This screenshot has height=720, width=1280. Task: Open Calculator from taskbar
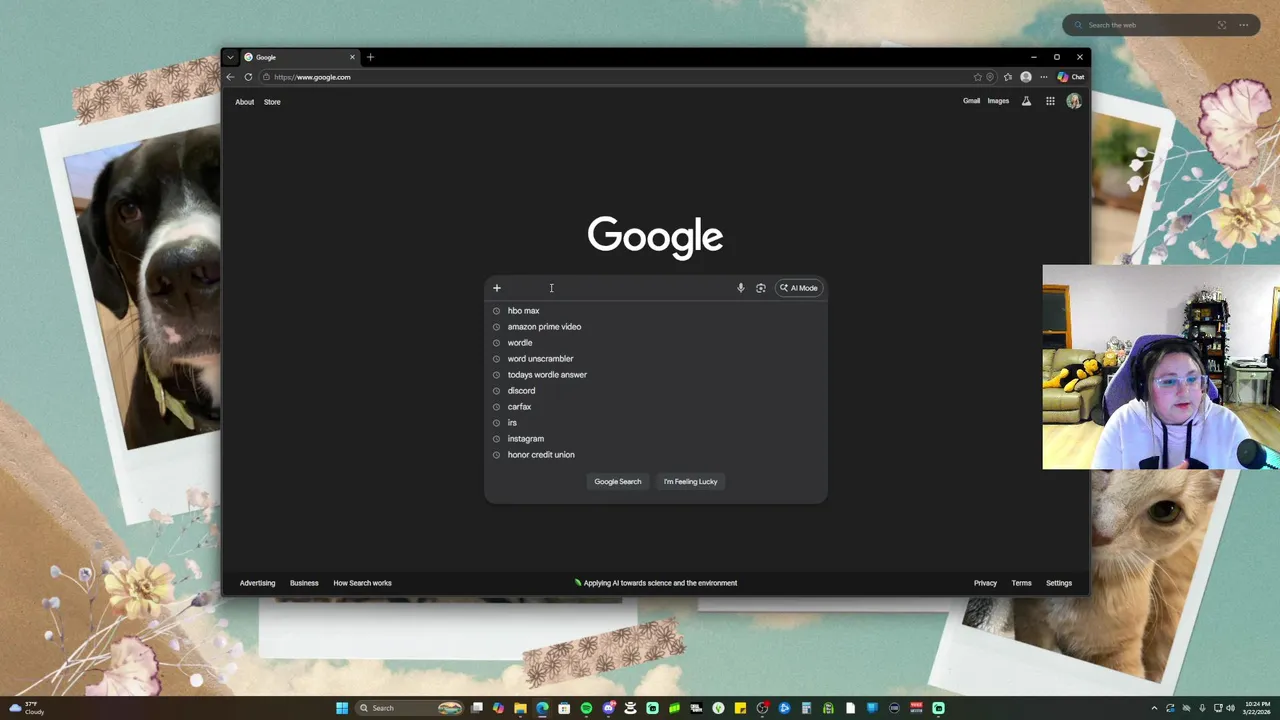coord(806,708)
